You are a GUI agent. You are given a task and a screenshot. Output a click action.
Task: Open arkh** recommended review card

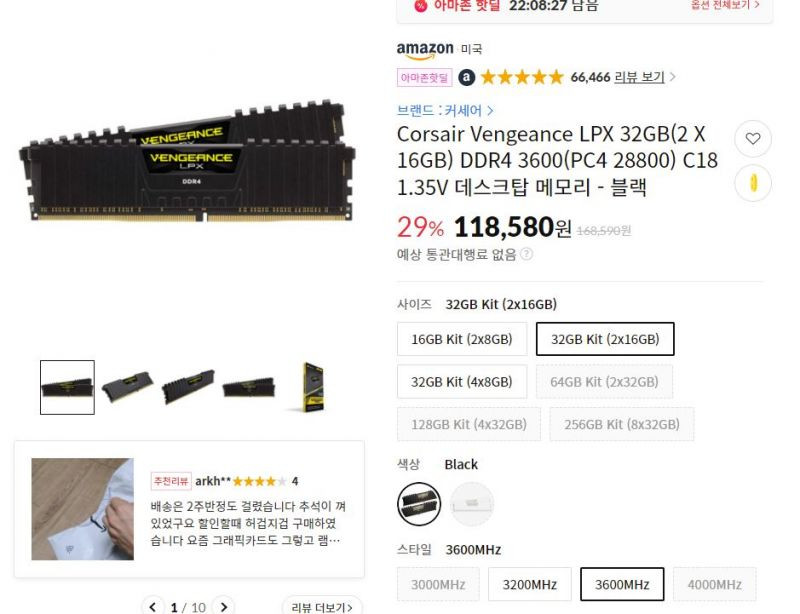pyautogui.click(x=189, y=509)
